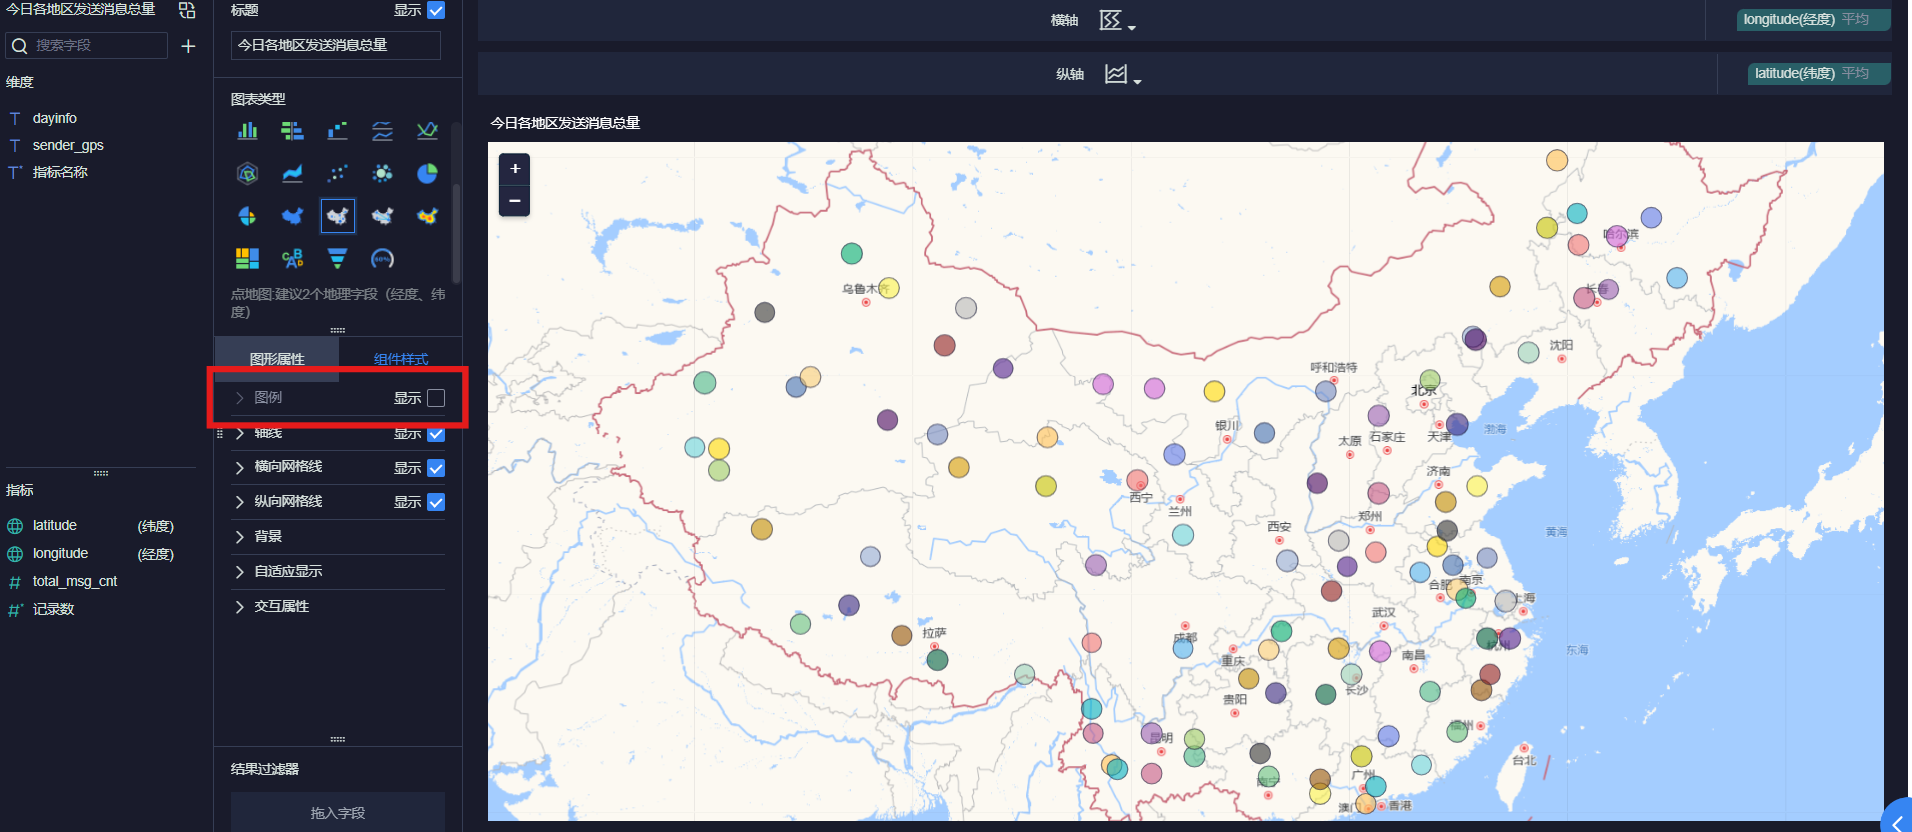The height and width of the screenshot is (832, 1912).
Task: Expand the 交互属性 section
Action: [239, 607]
